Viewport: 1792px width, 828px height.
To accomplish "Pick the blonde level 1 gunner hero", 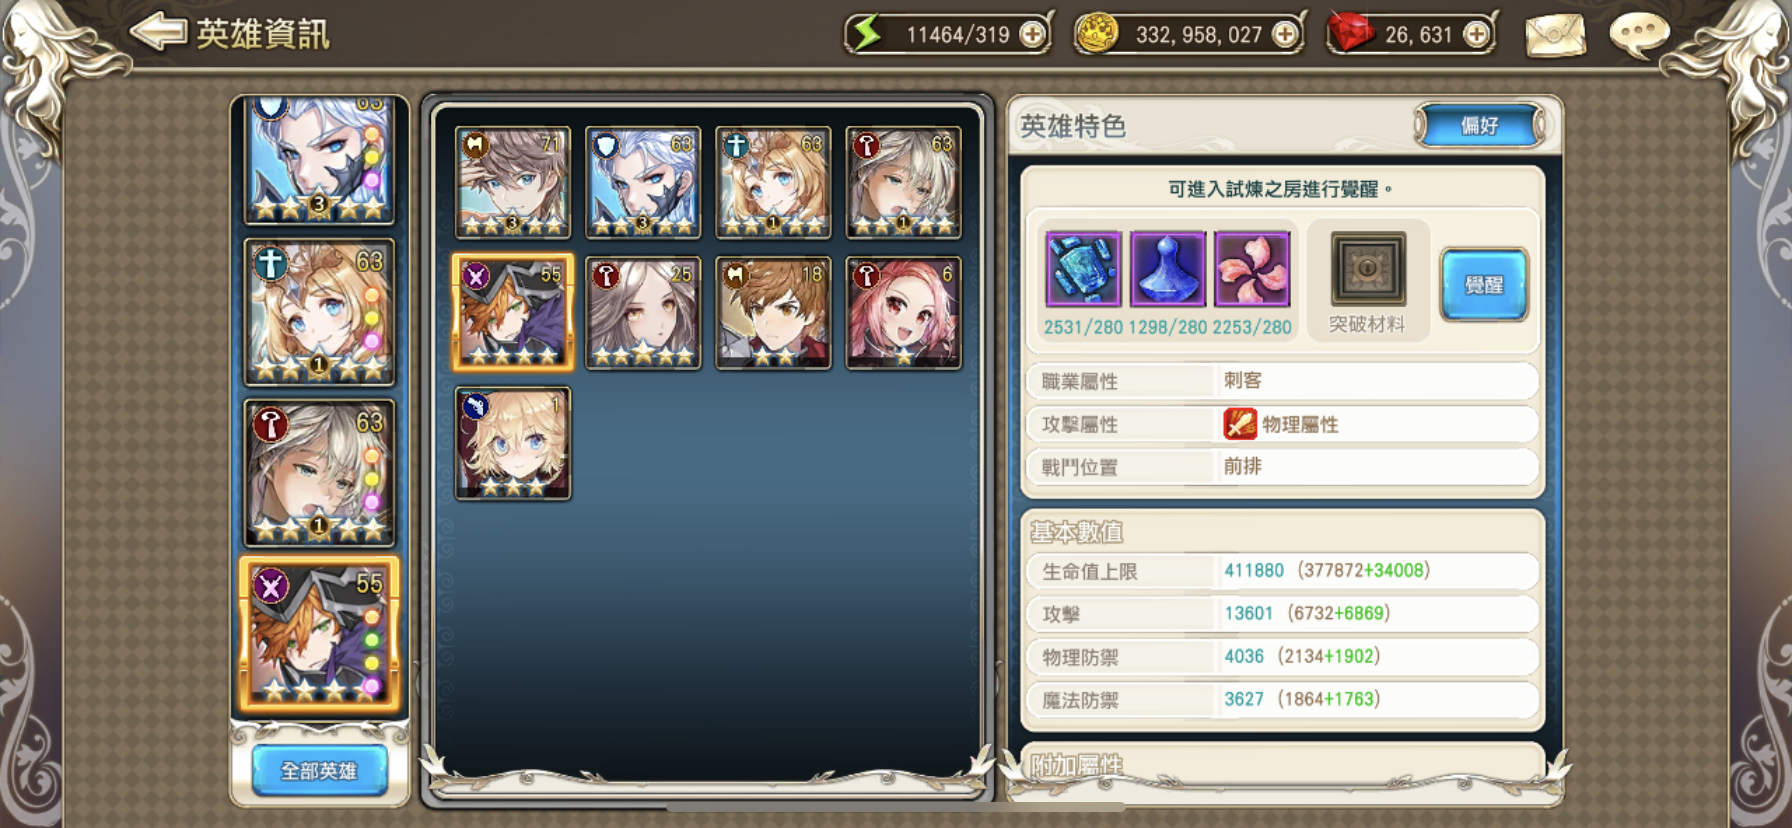I will (513, 443).
